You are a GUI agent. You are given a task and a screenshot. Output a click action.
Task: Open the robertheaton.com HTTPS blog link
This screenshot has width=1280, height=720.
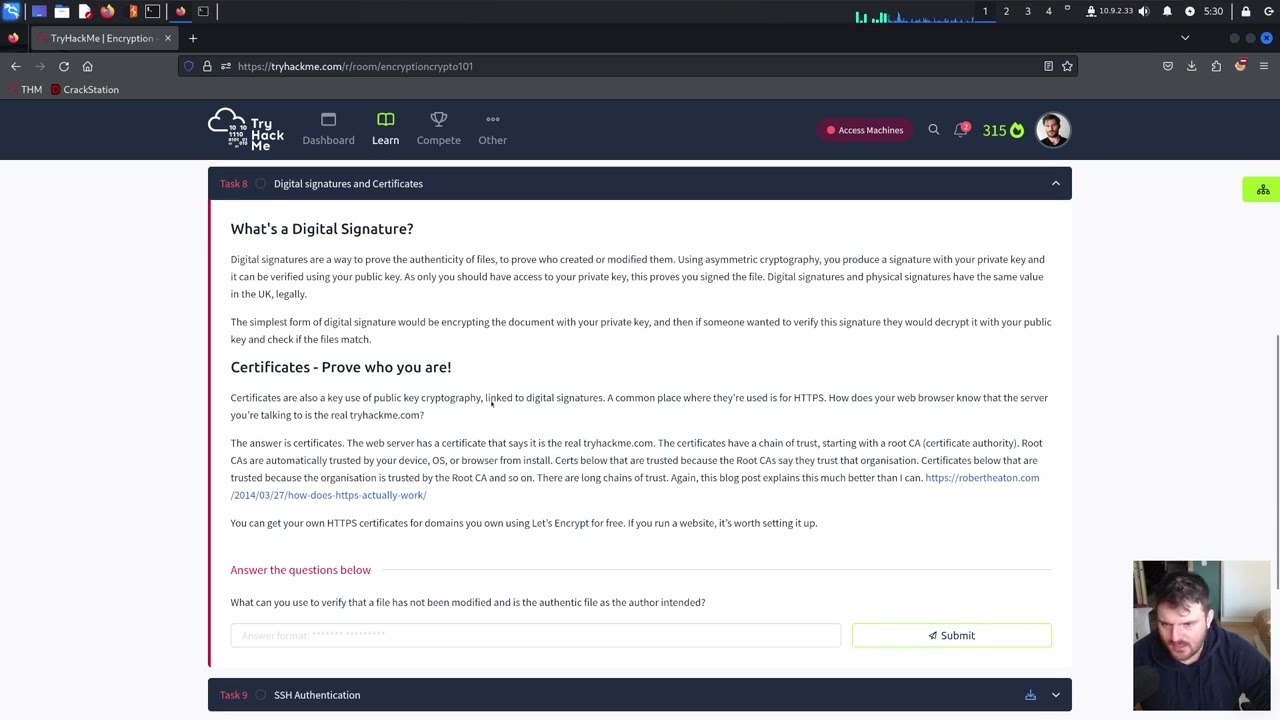(x=981, y=478)
